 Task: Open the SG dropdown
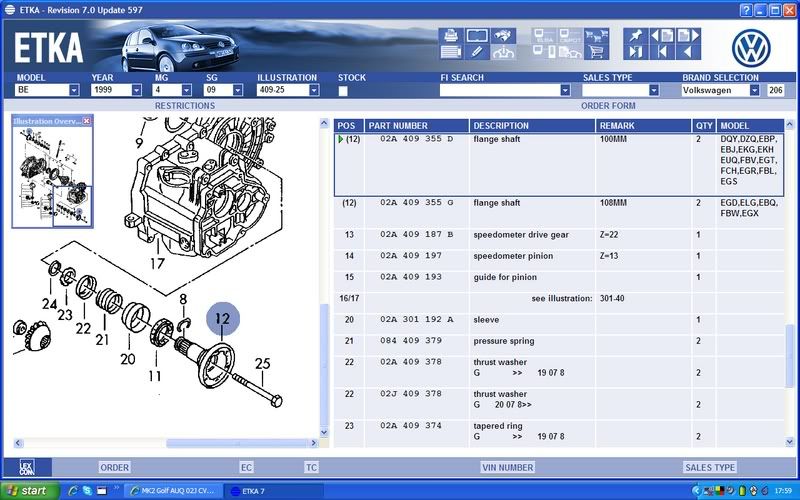click(237, 90)
